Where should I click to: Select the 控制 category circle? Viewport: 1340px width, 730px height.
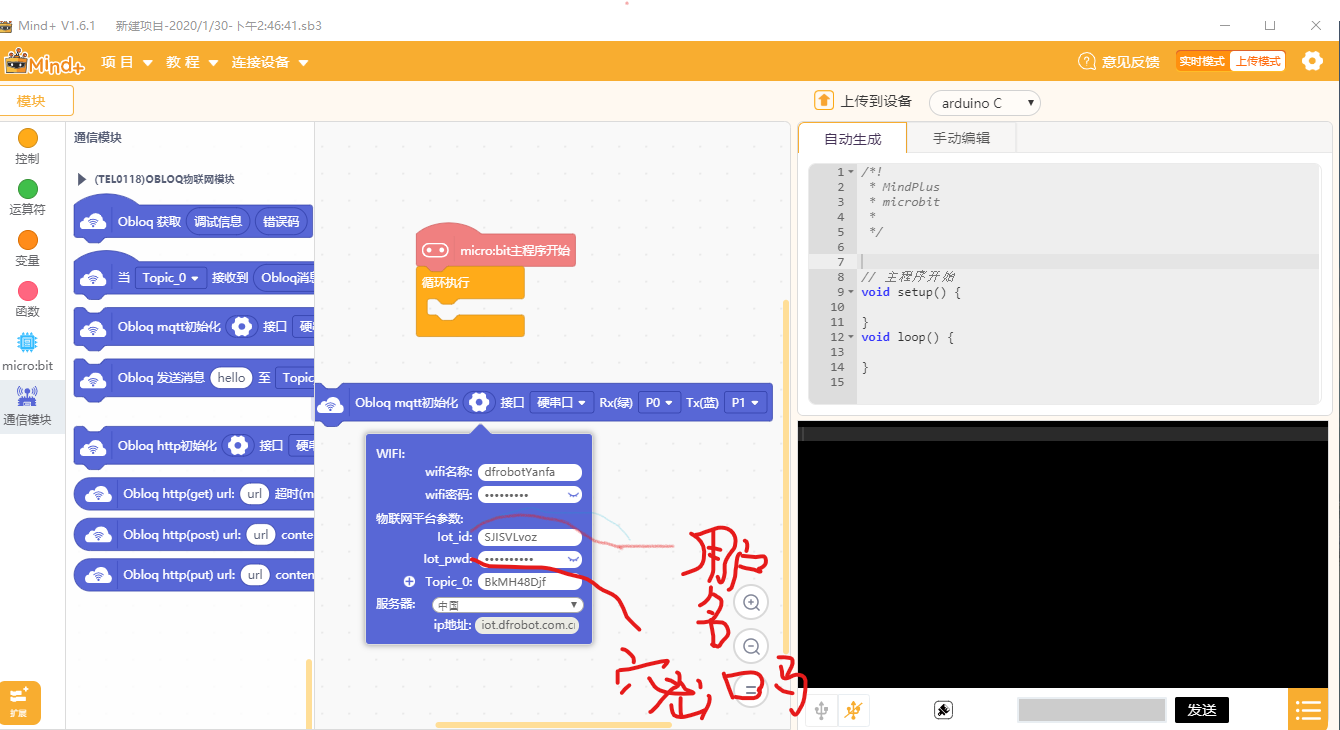pyautogui.click(x=28, y=138)
